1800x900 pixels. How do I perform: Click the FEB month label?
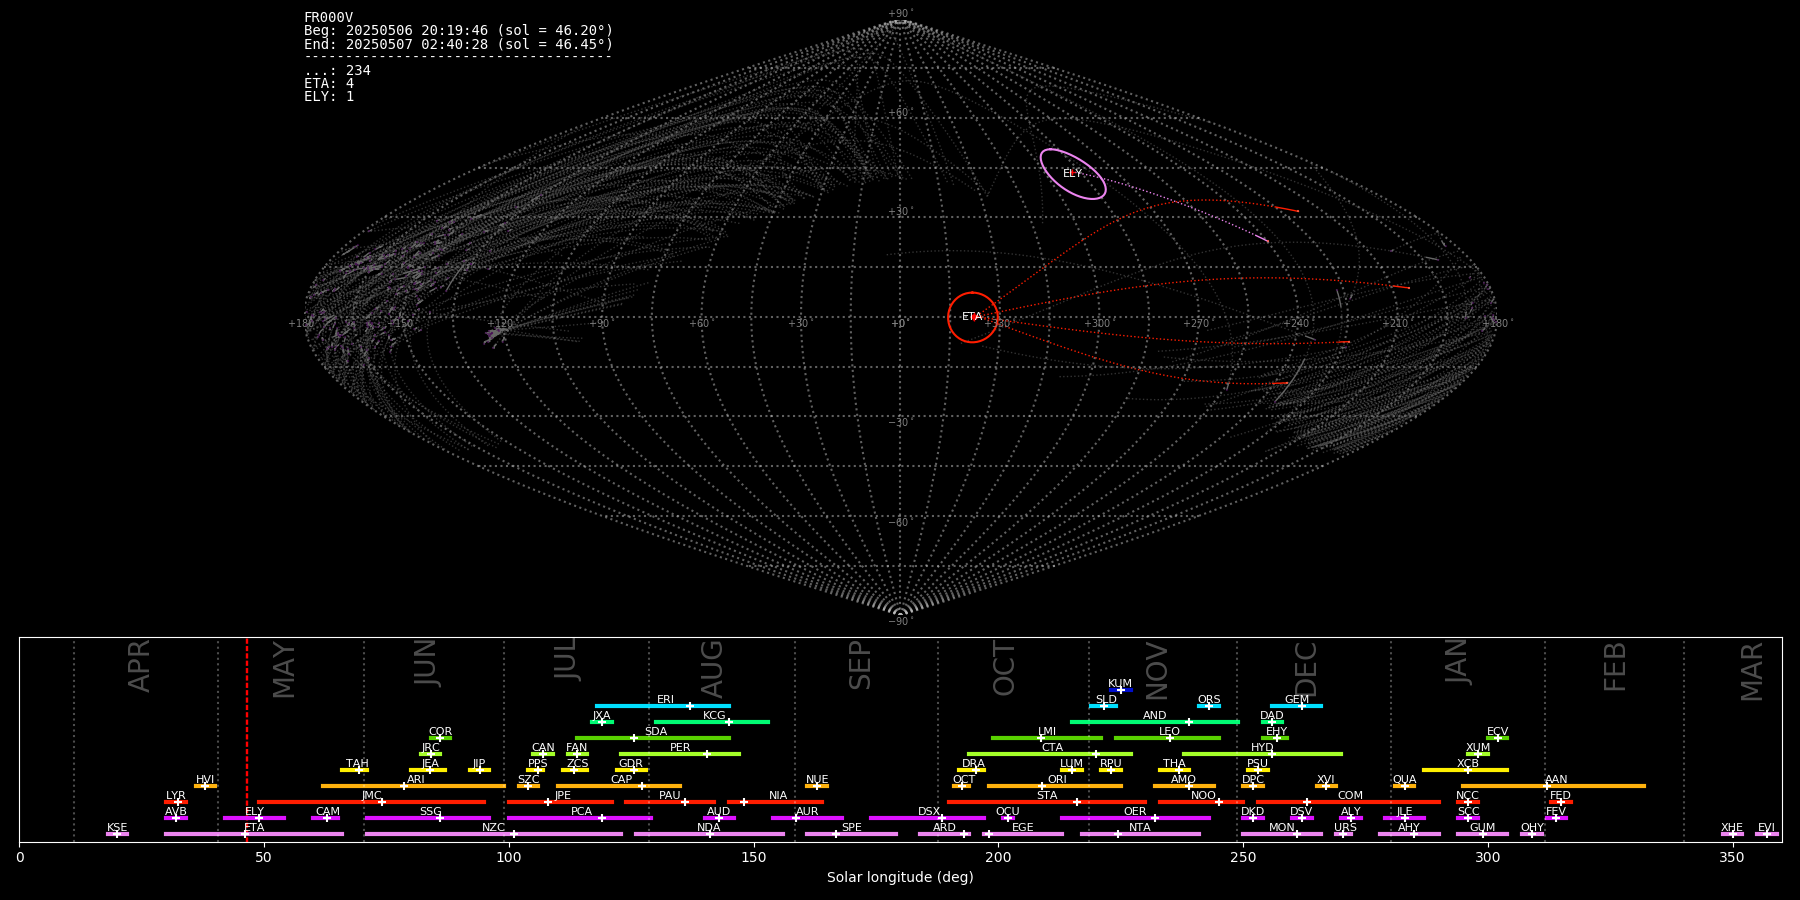click(1615, 667)
